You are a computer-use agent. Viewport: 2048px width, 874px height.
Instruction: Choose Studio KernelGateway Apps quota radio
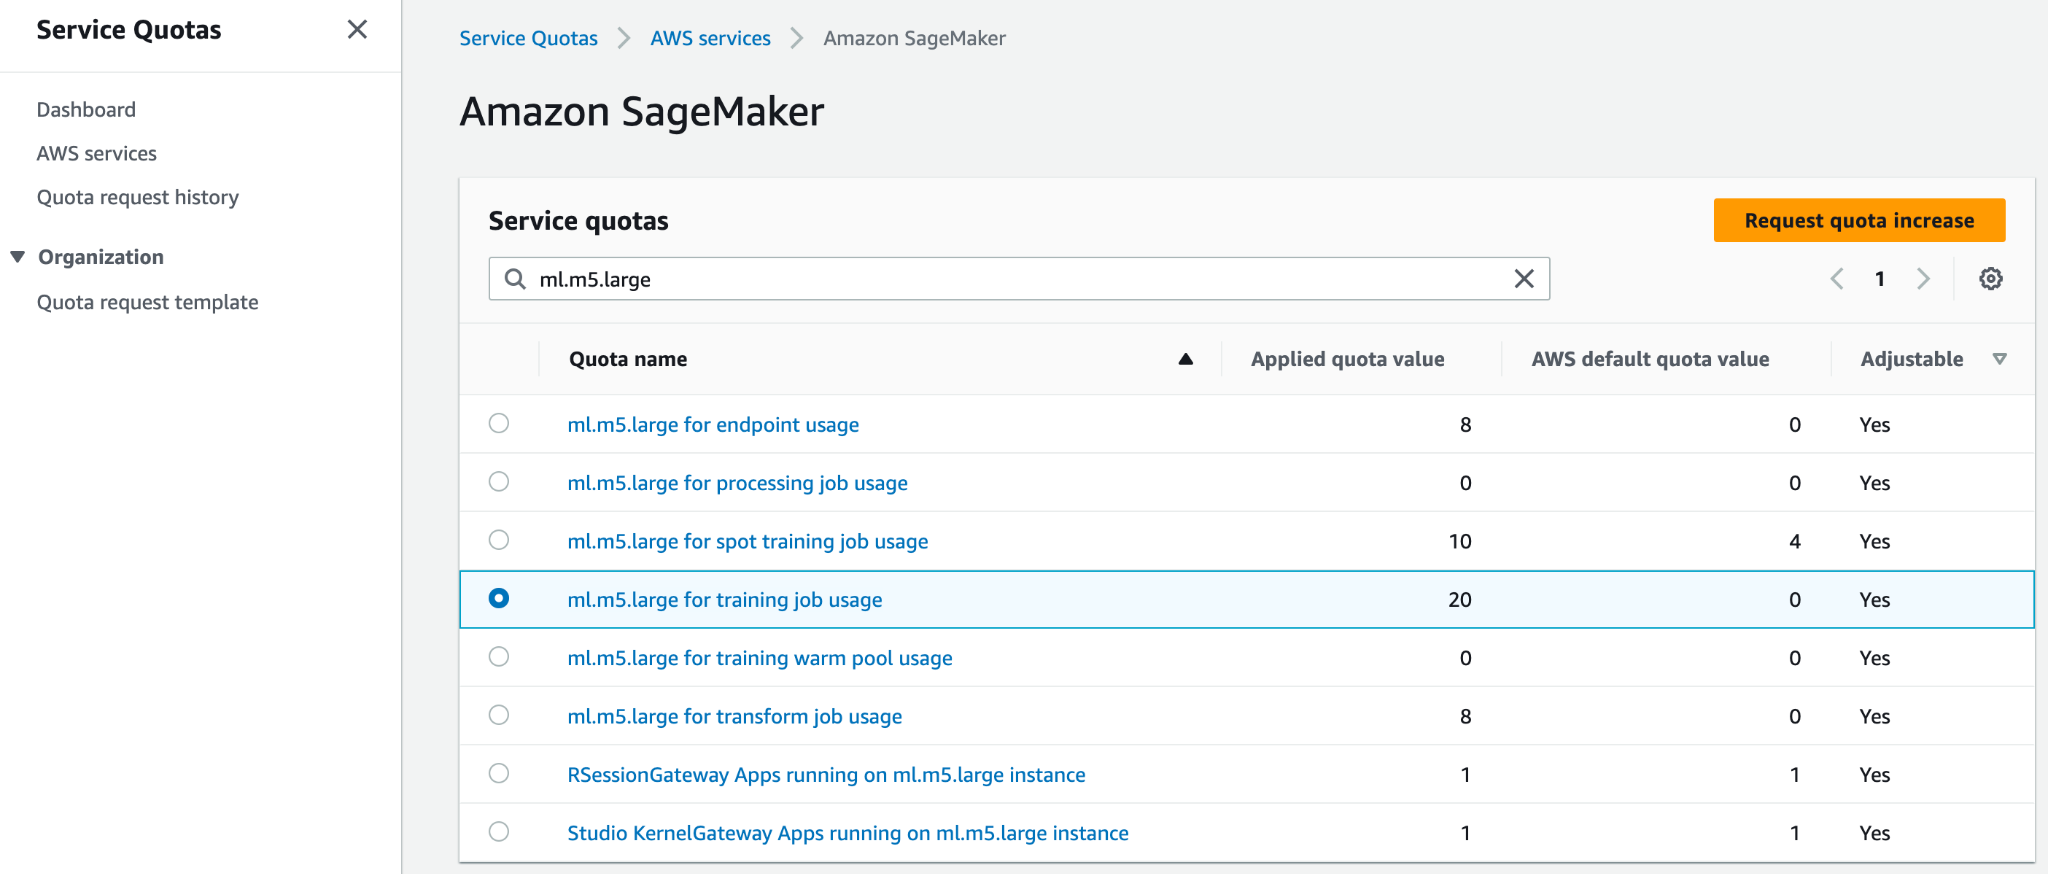pyautogui.click(x=499, y=832)
